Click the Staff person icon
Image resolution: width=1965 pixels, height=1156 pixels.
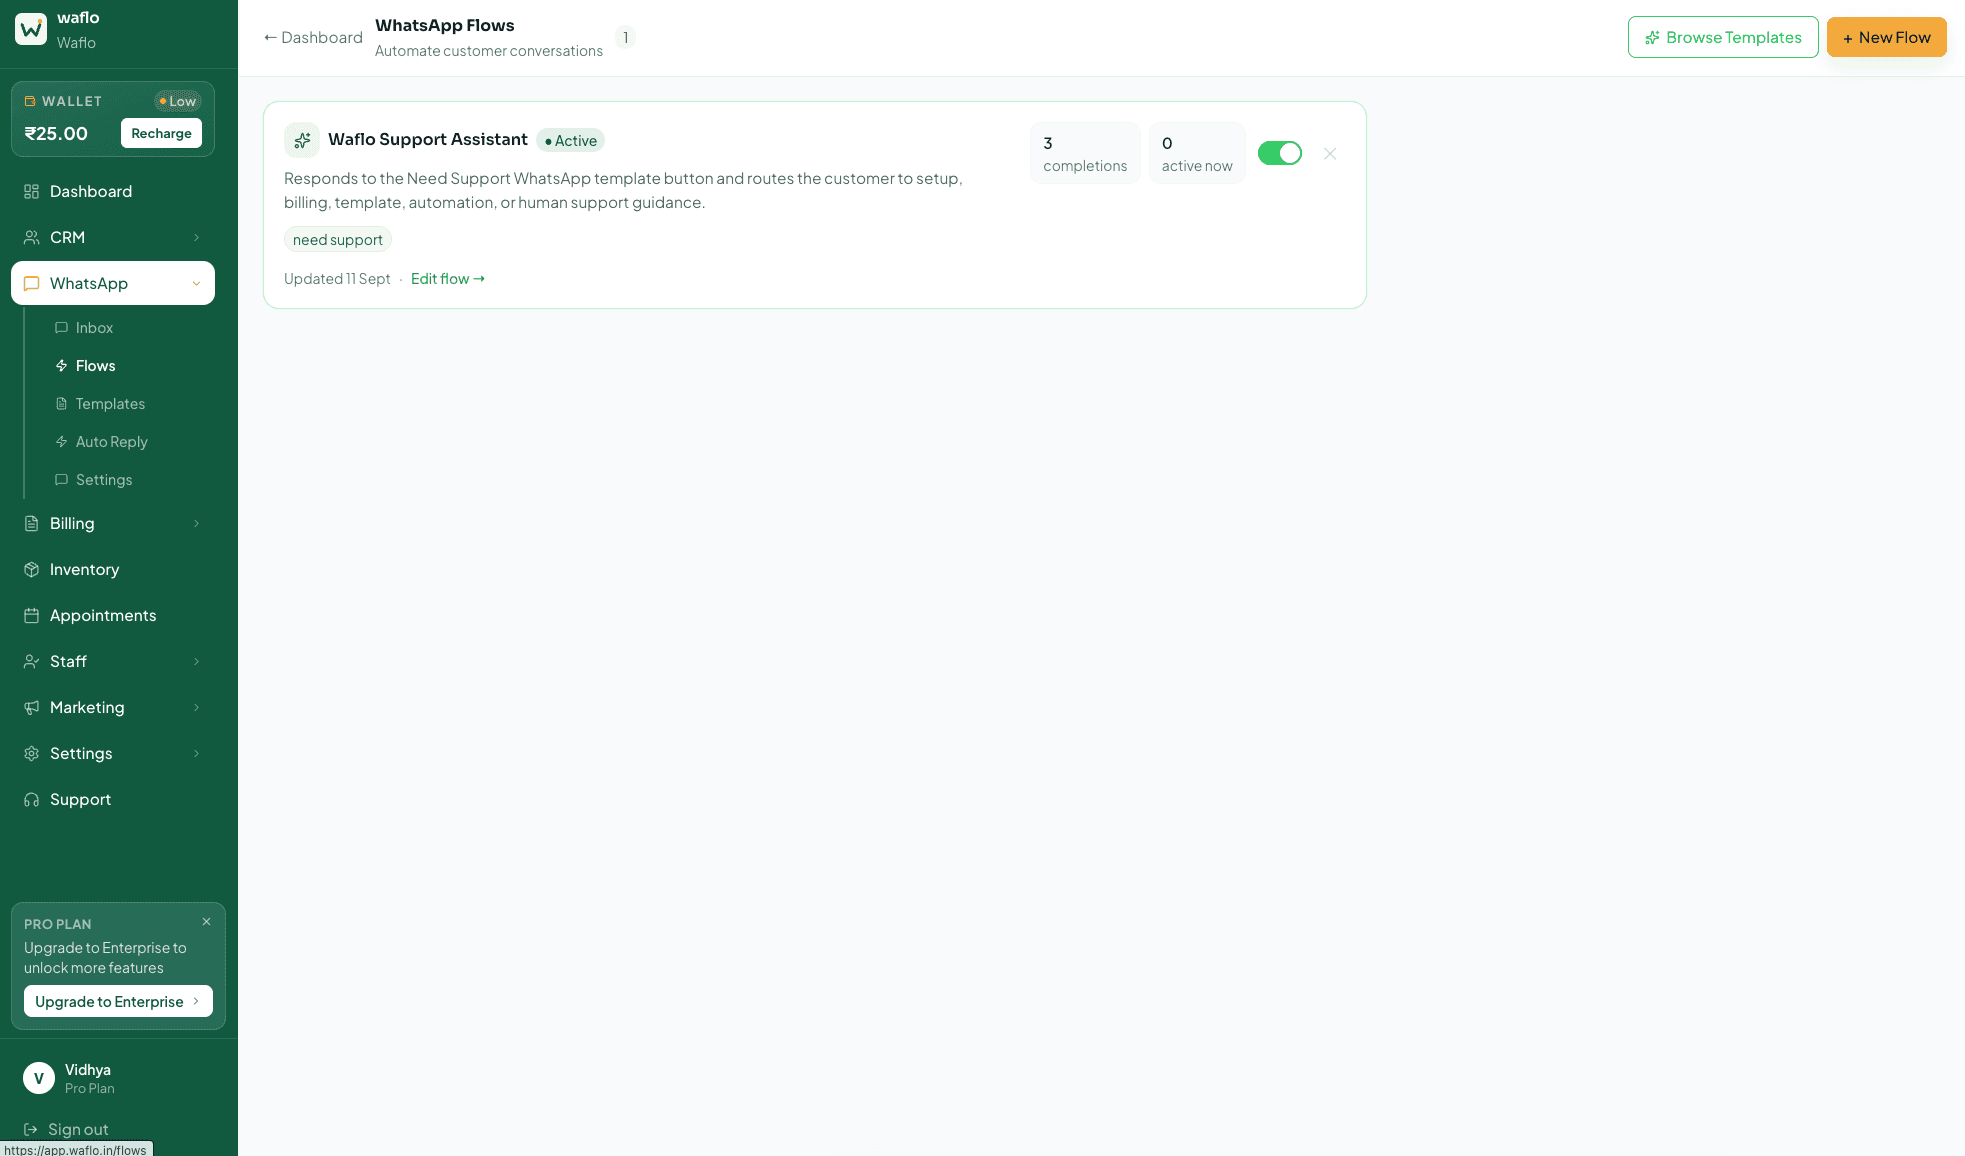point(31,661)
